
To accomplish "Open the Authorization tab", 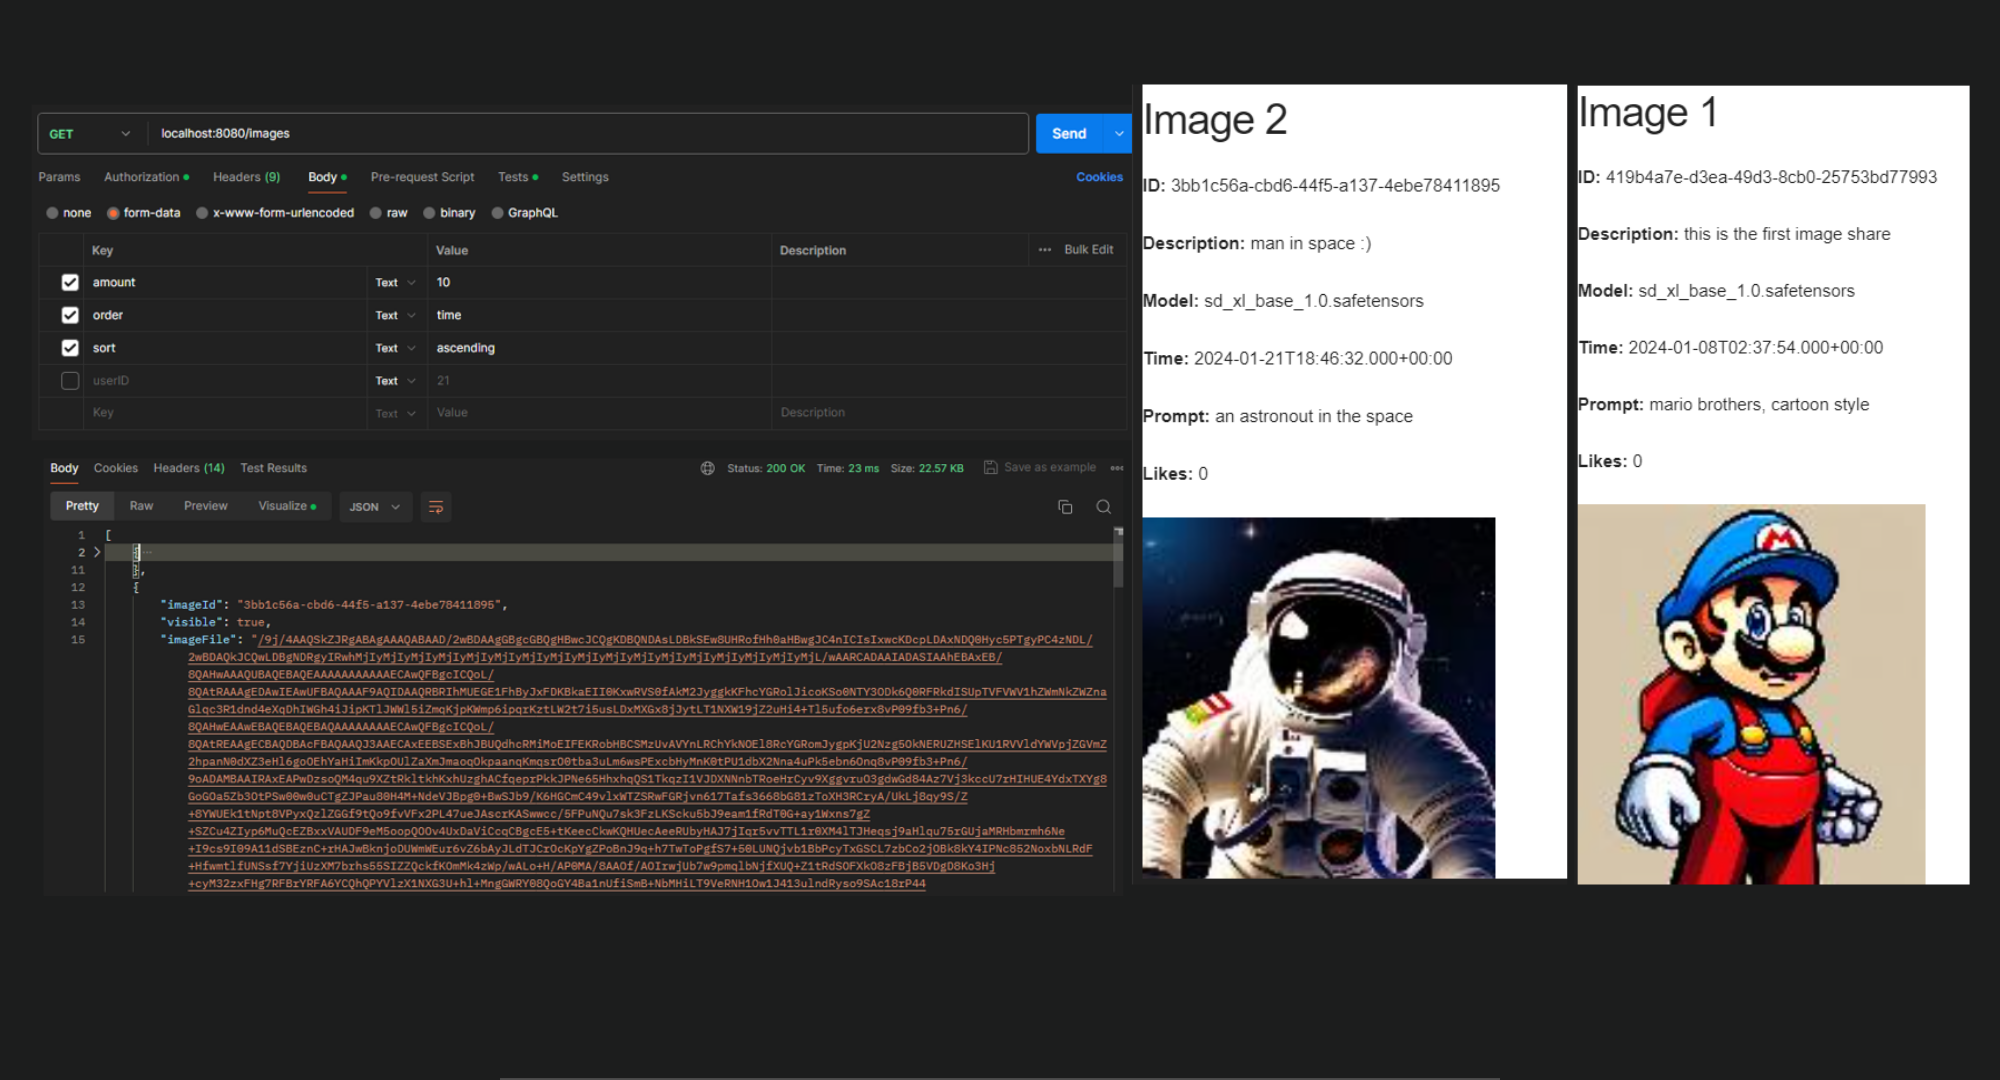I will 146,177.
